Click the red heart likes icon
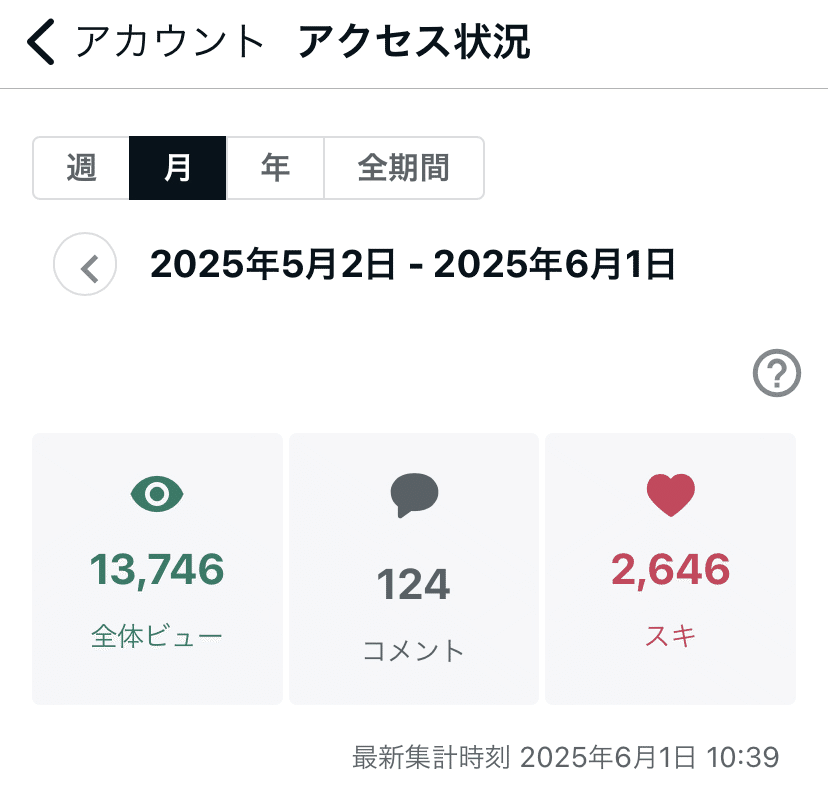This screenshot has width=828, height=795. (670, 494)
